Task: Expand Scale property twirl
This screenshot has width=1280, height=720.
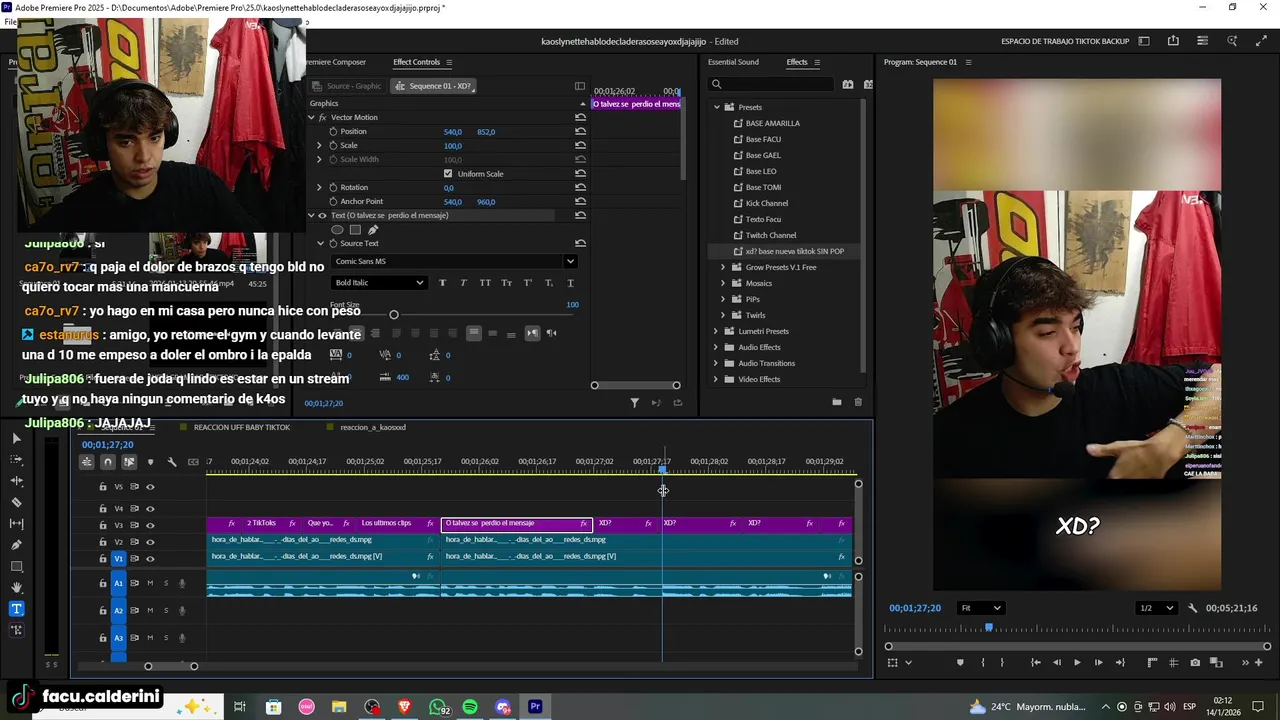Action: [320, 145]
